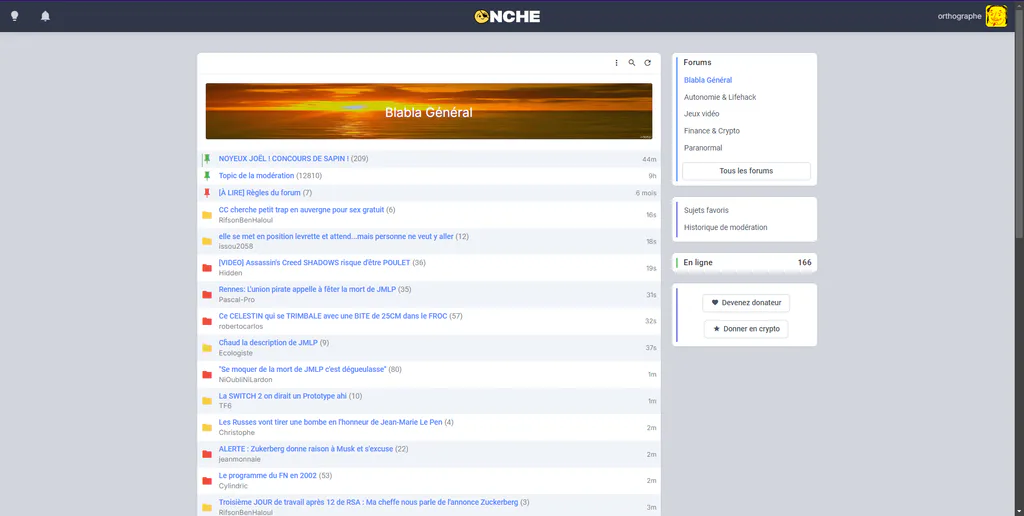Click the Devenez donateur button
The image size is (1024, 516).
coord(746,303)
